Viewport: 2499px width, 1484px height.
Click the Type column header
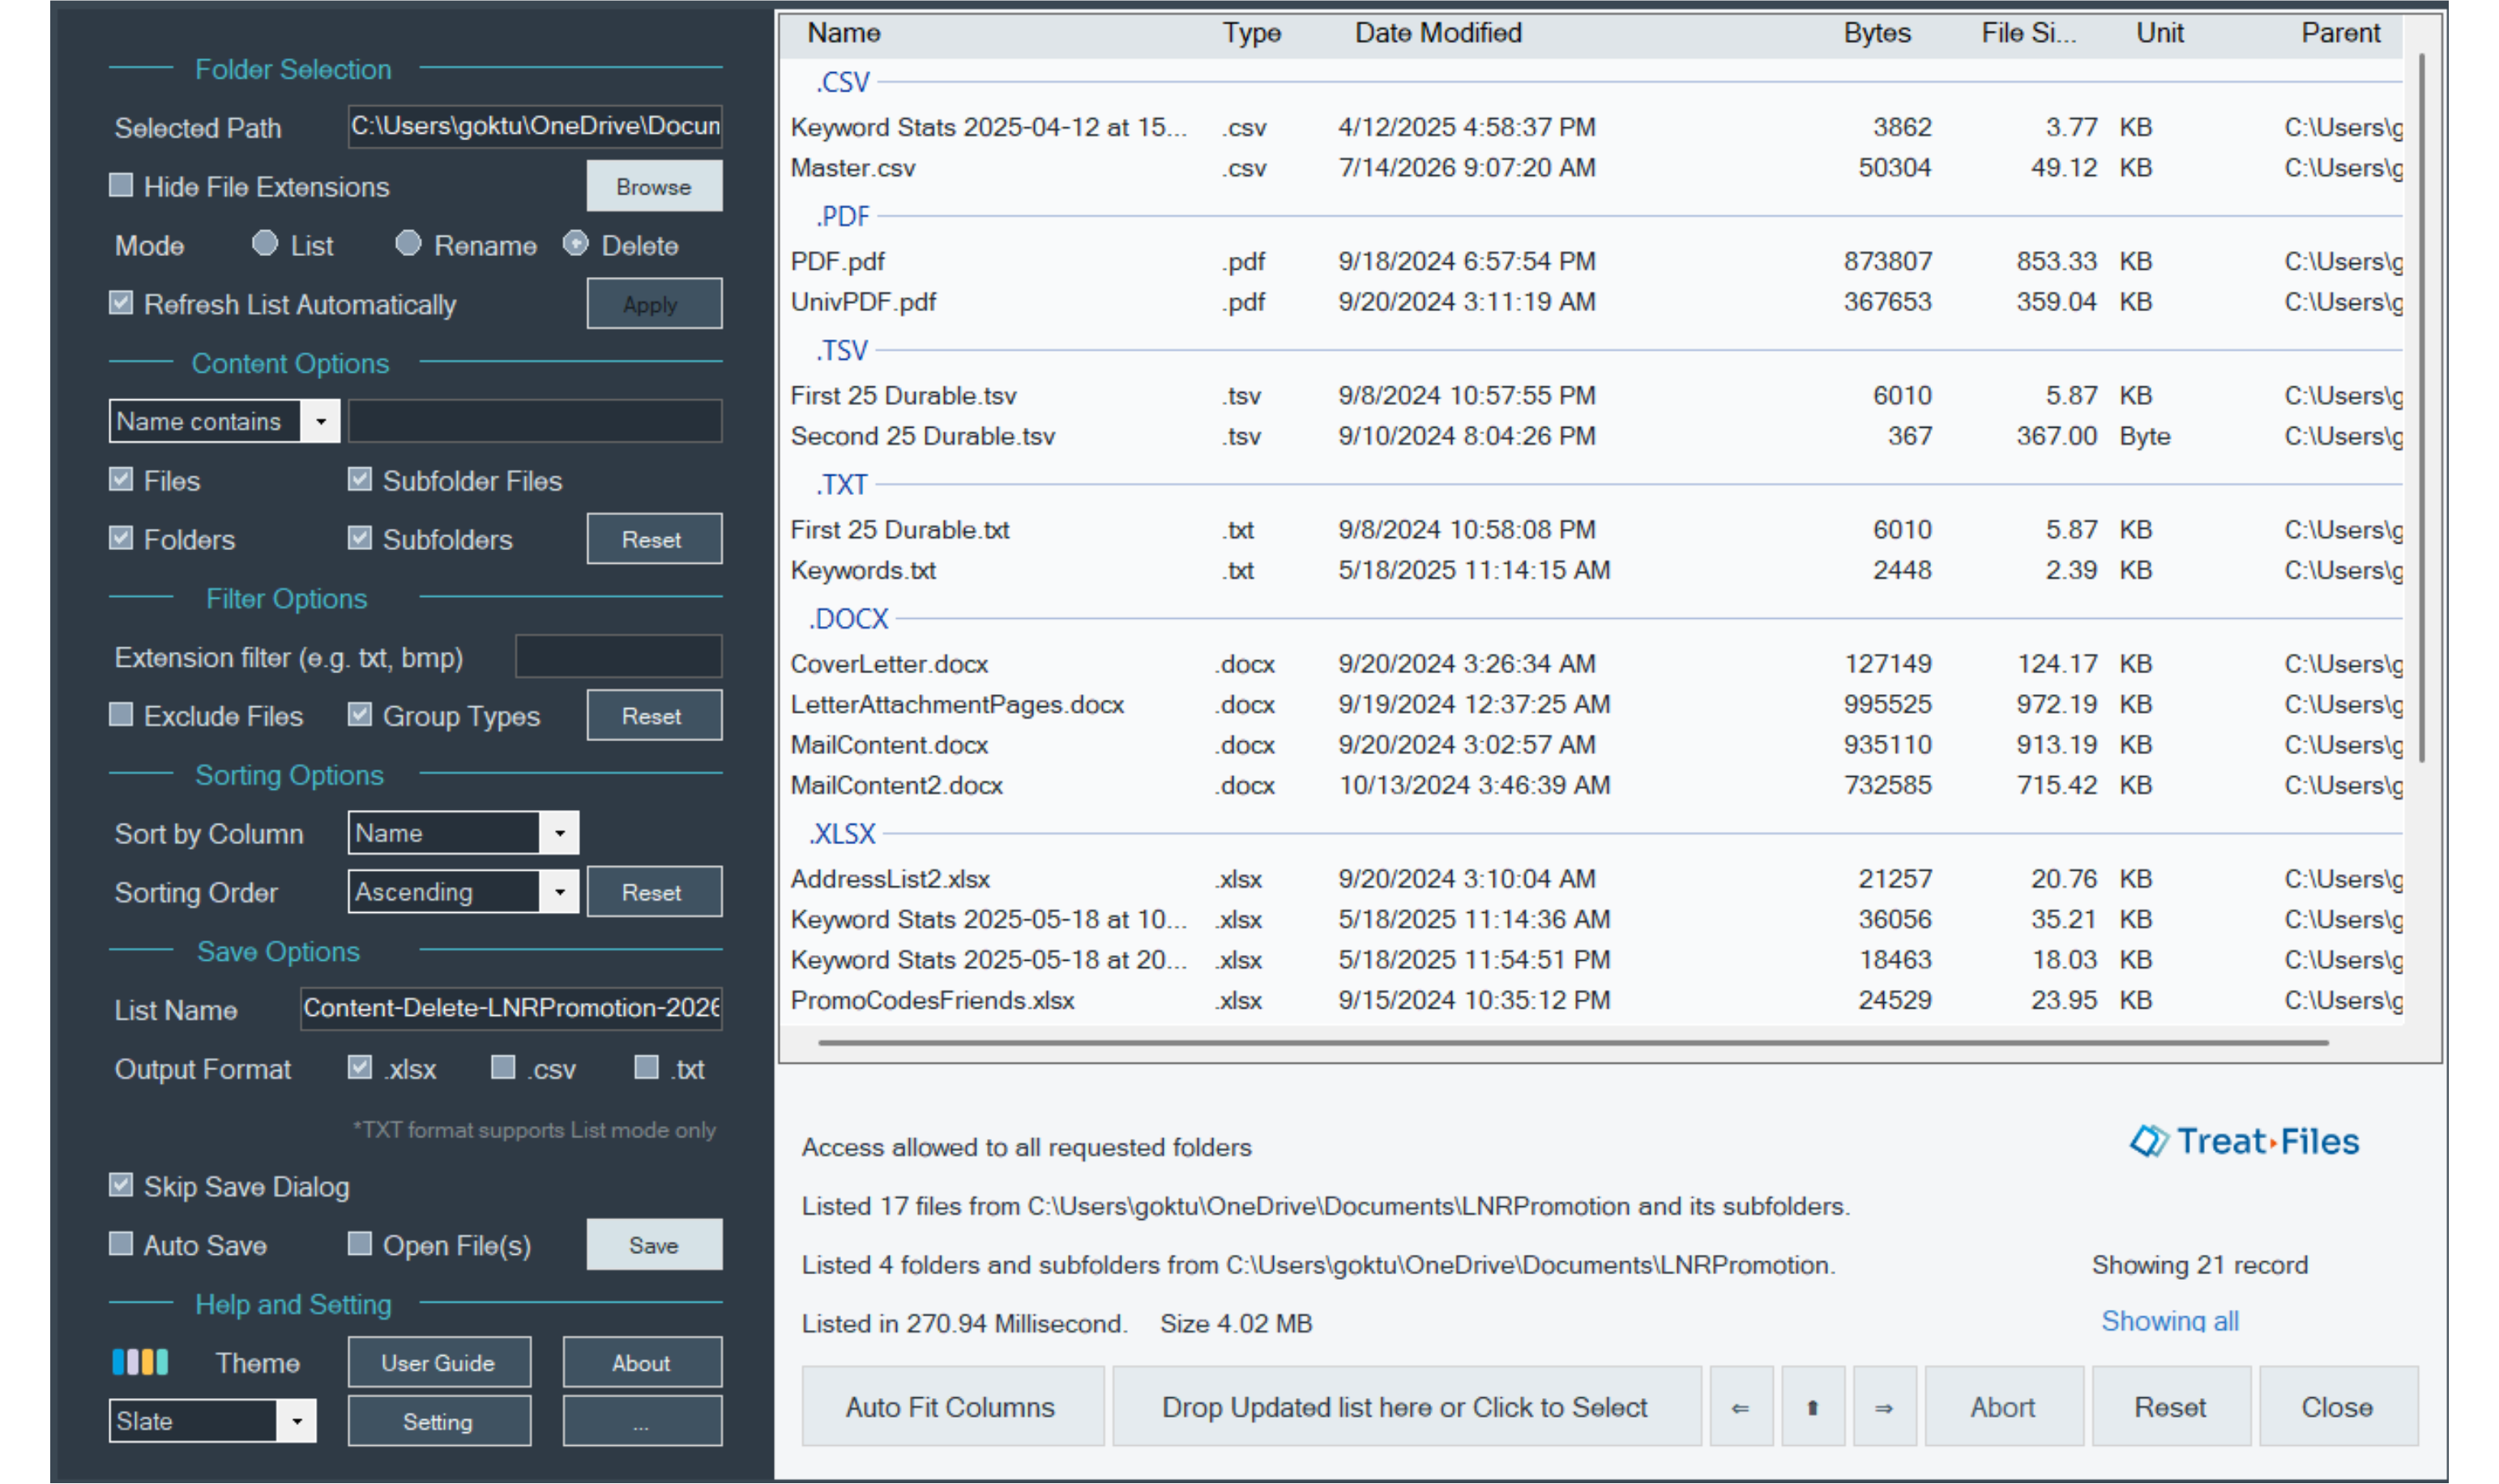pyautogui.click(x=1251, y=33)
